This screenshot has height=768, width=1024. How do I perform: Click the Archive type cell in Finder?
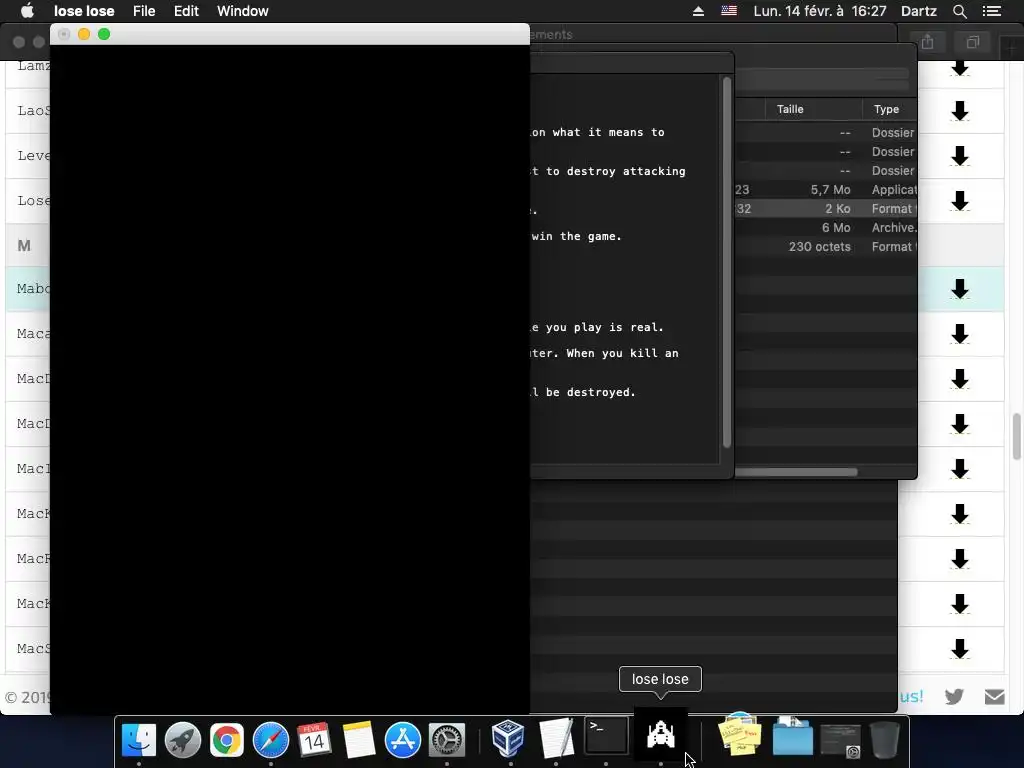[x=894, y=227]
